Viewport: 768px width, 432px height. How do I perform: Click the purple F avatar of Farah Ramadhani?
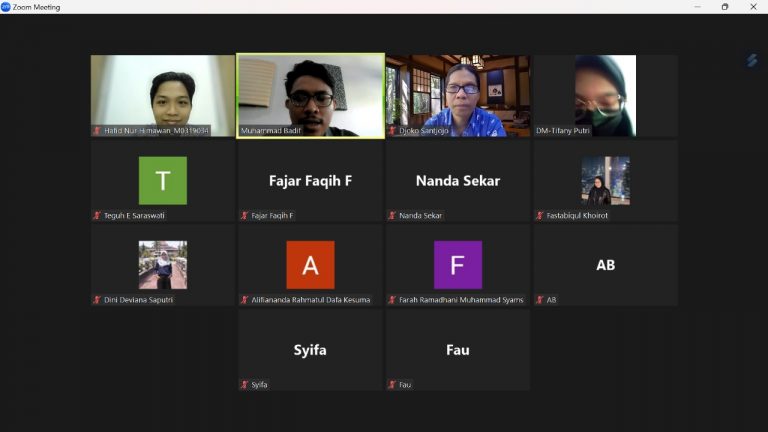(x=458, y=264)
